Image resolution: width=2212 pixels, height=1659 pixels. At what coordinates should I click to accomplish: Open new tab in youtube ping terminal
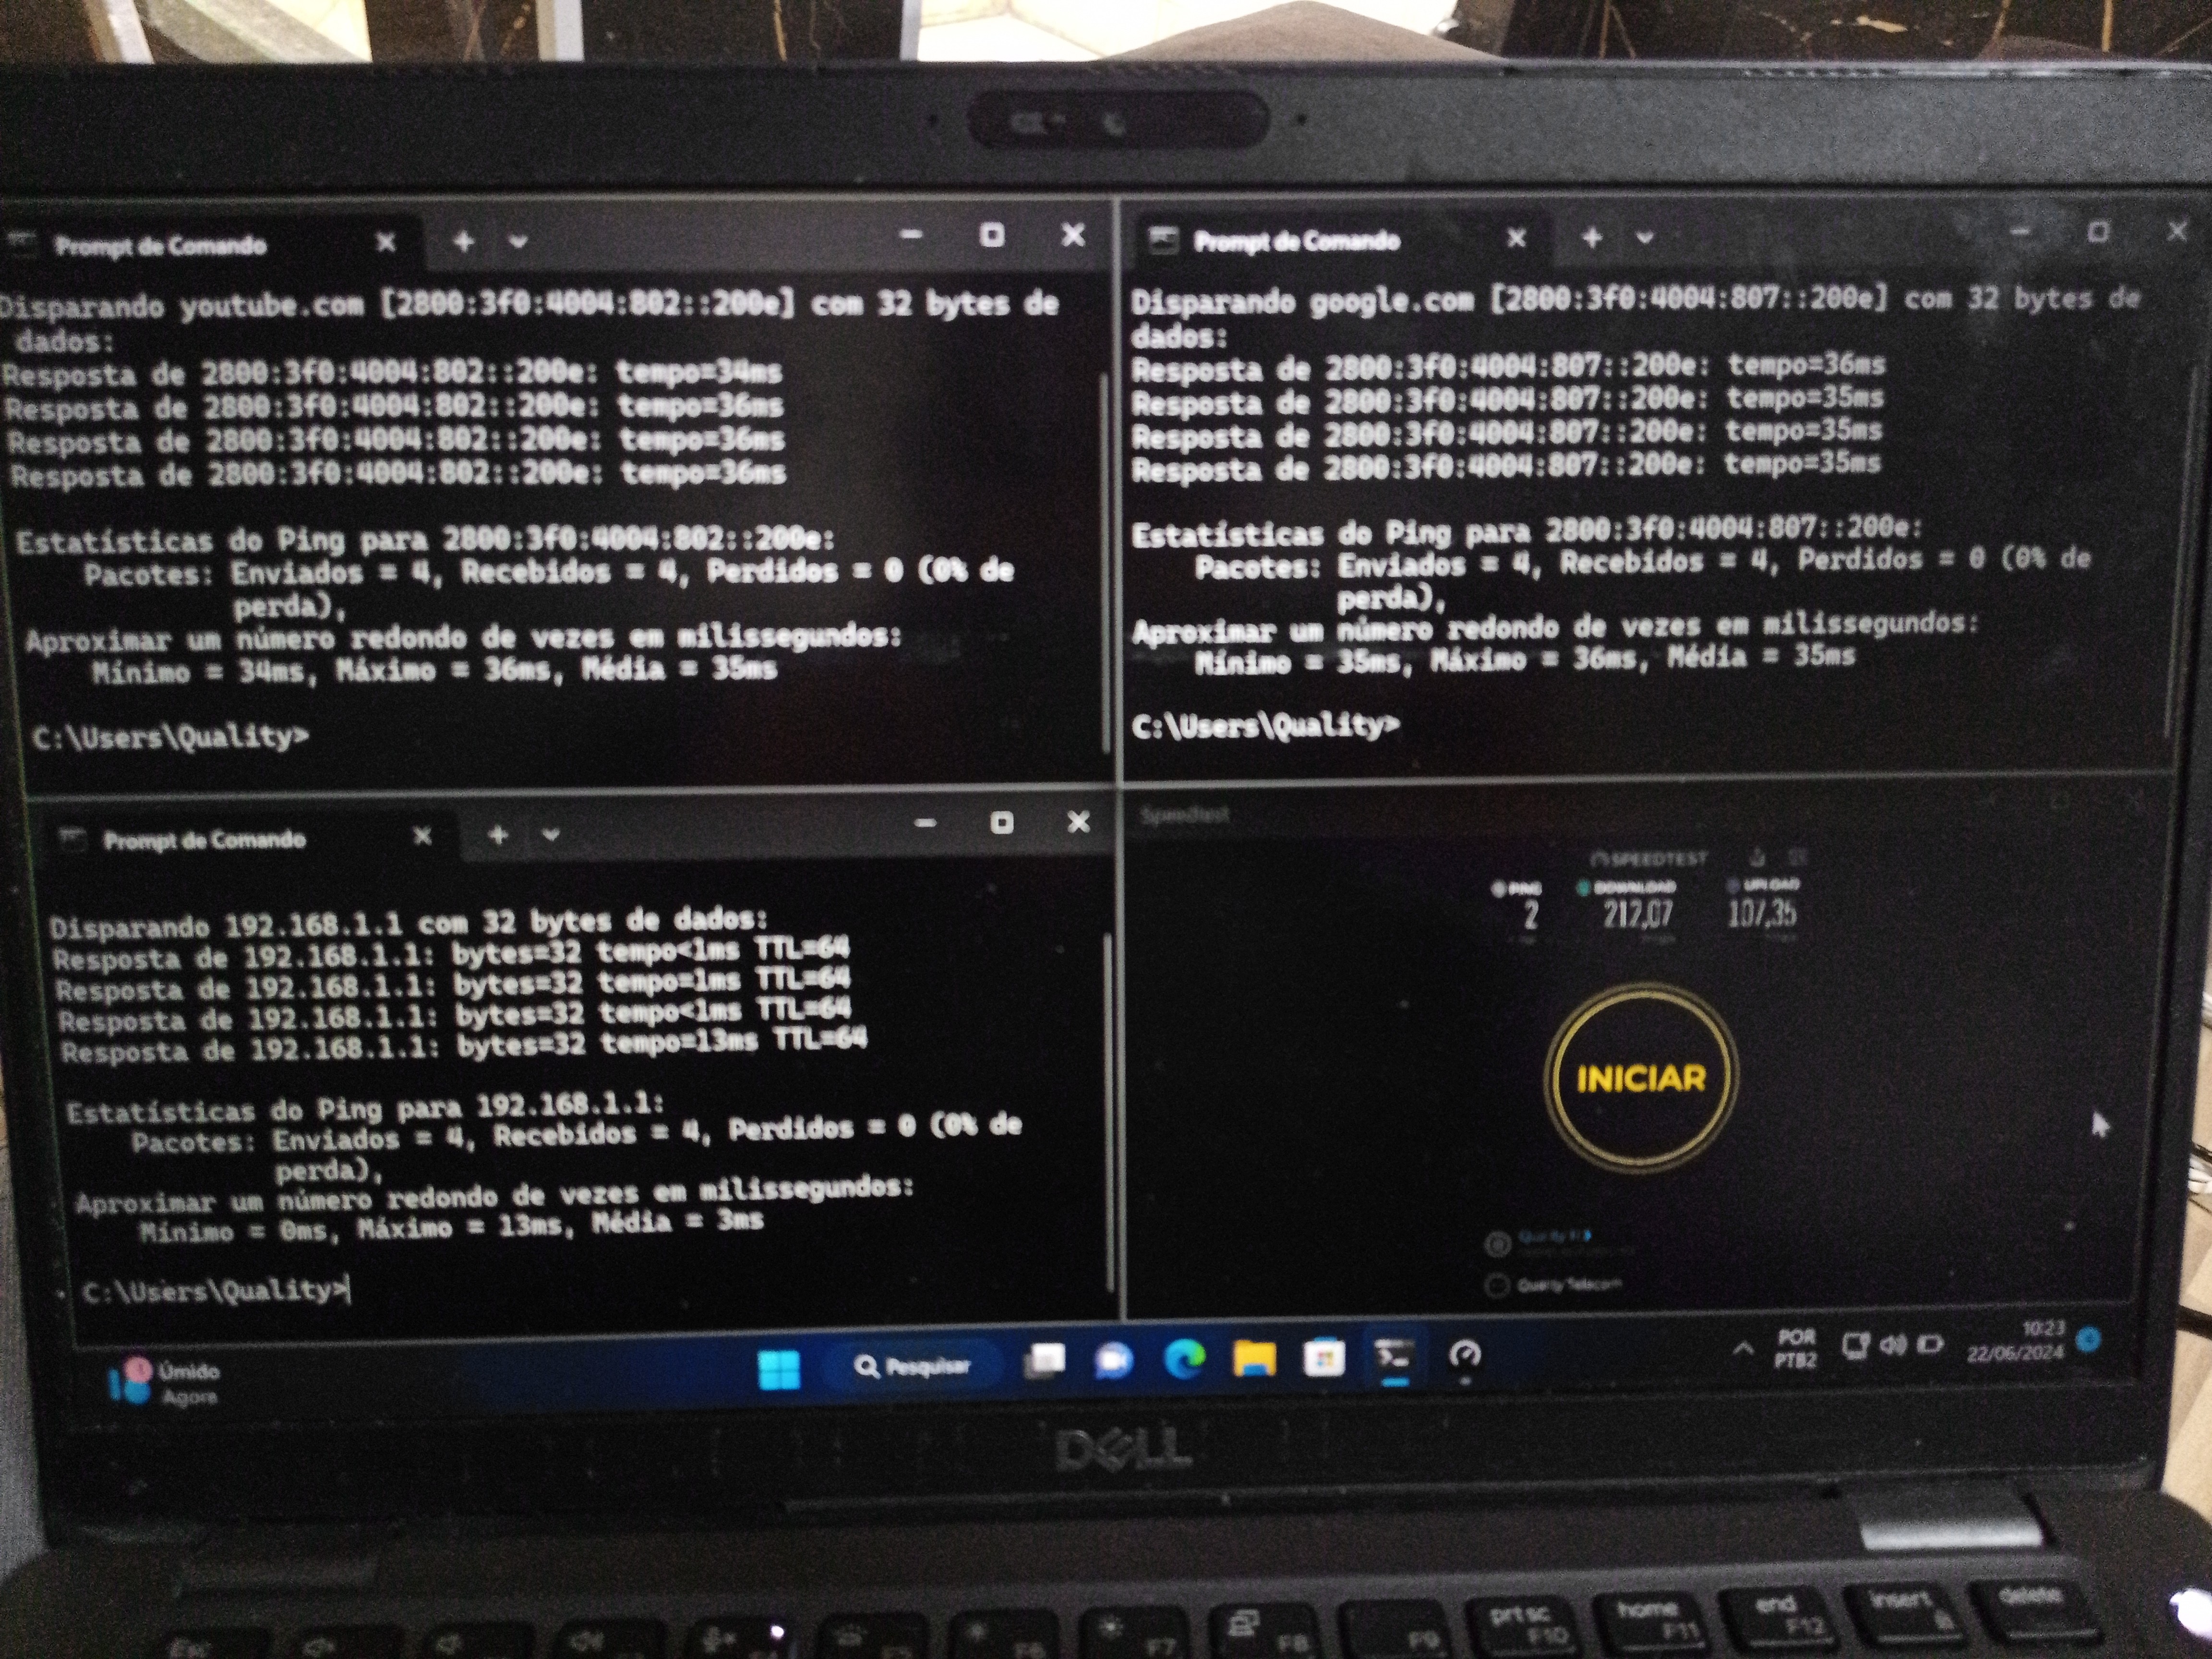(463, 241)
